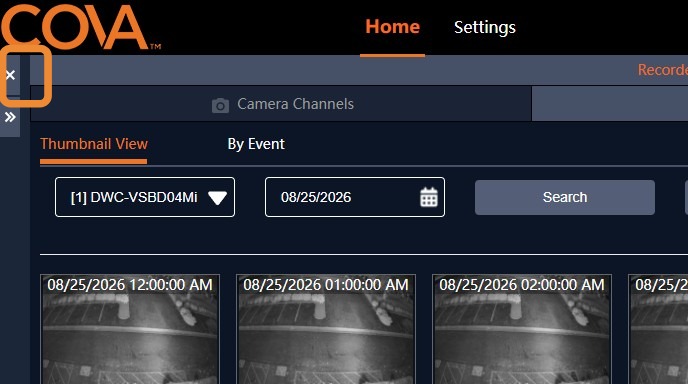The height and width of the screenshot is (384, 688).
Task: Switch to Thumbnail View
Action: click(x=94, y=144)
